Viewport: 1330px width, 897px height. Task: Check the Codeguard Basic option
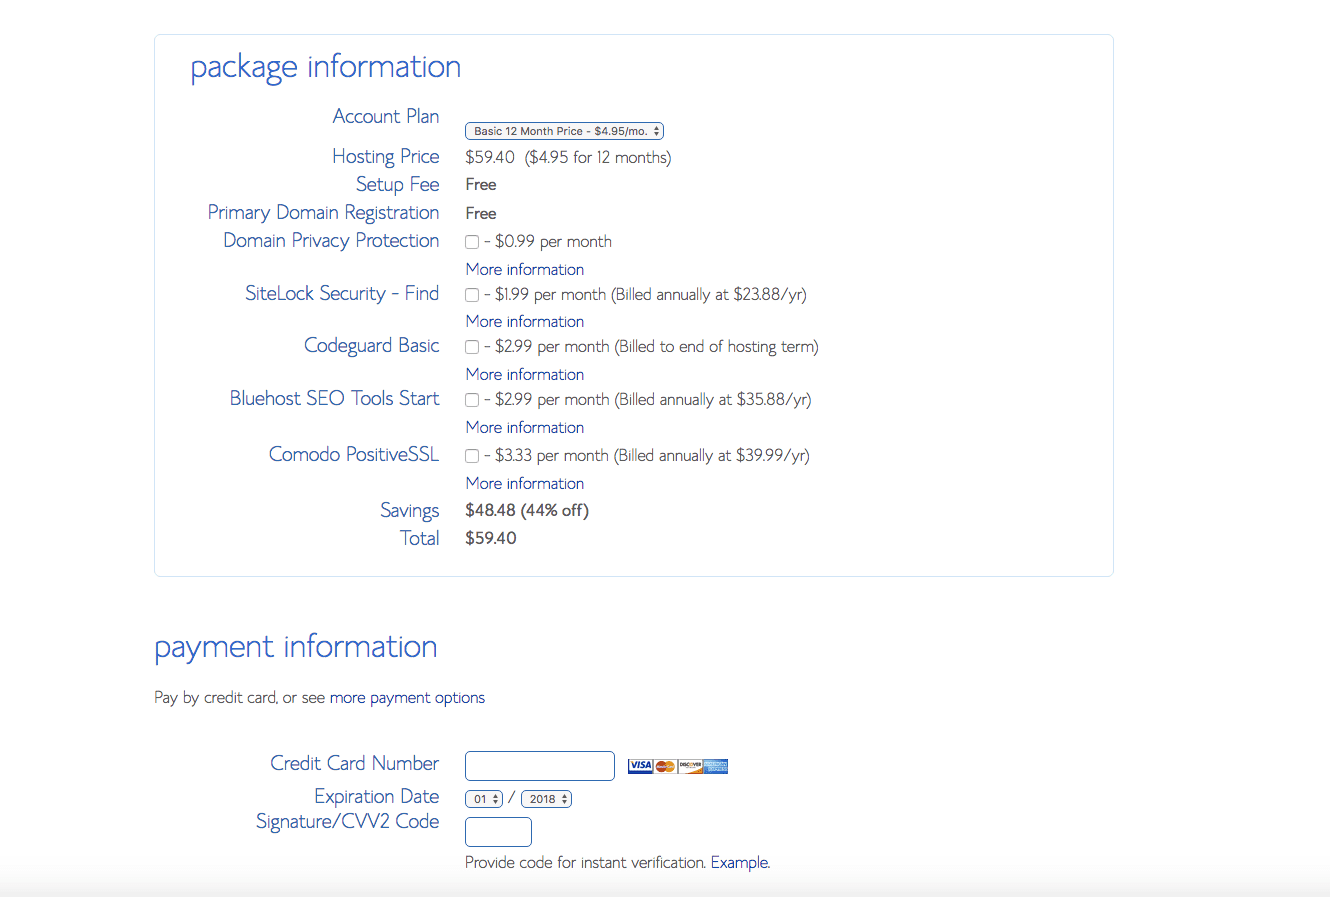click(472, 347)
